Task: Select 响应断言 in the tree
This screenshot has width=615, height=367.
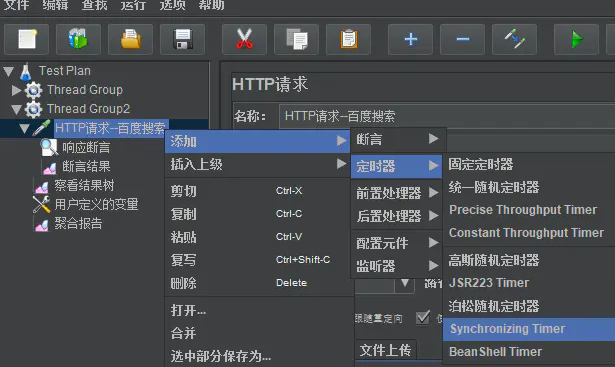Action: [x=86, y=147]
